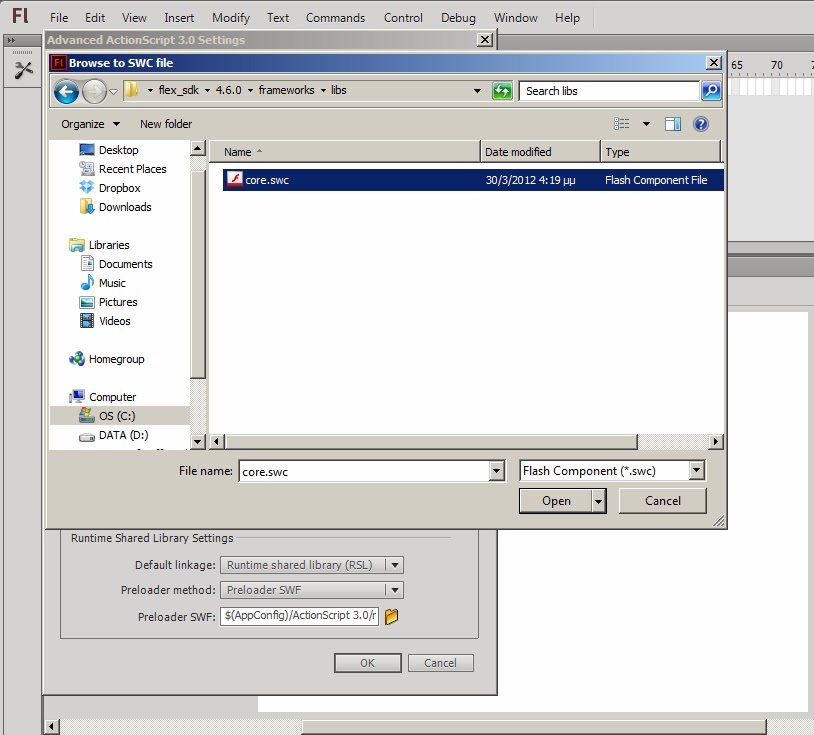Select the core.swc file row
The width and height of the screenshot is (814, 735).
tap(473, 180)
